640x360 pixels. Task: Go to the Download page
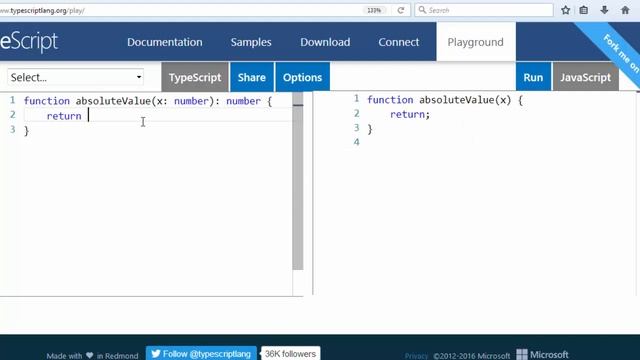tap(325, 42)
